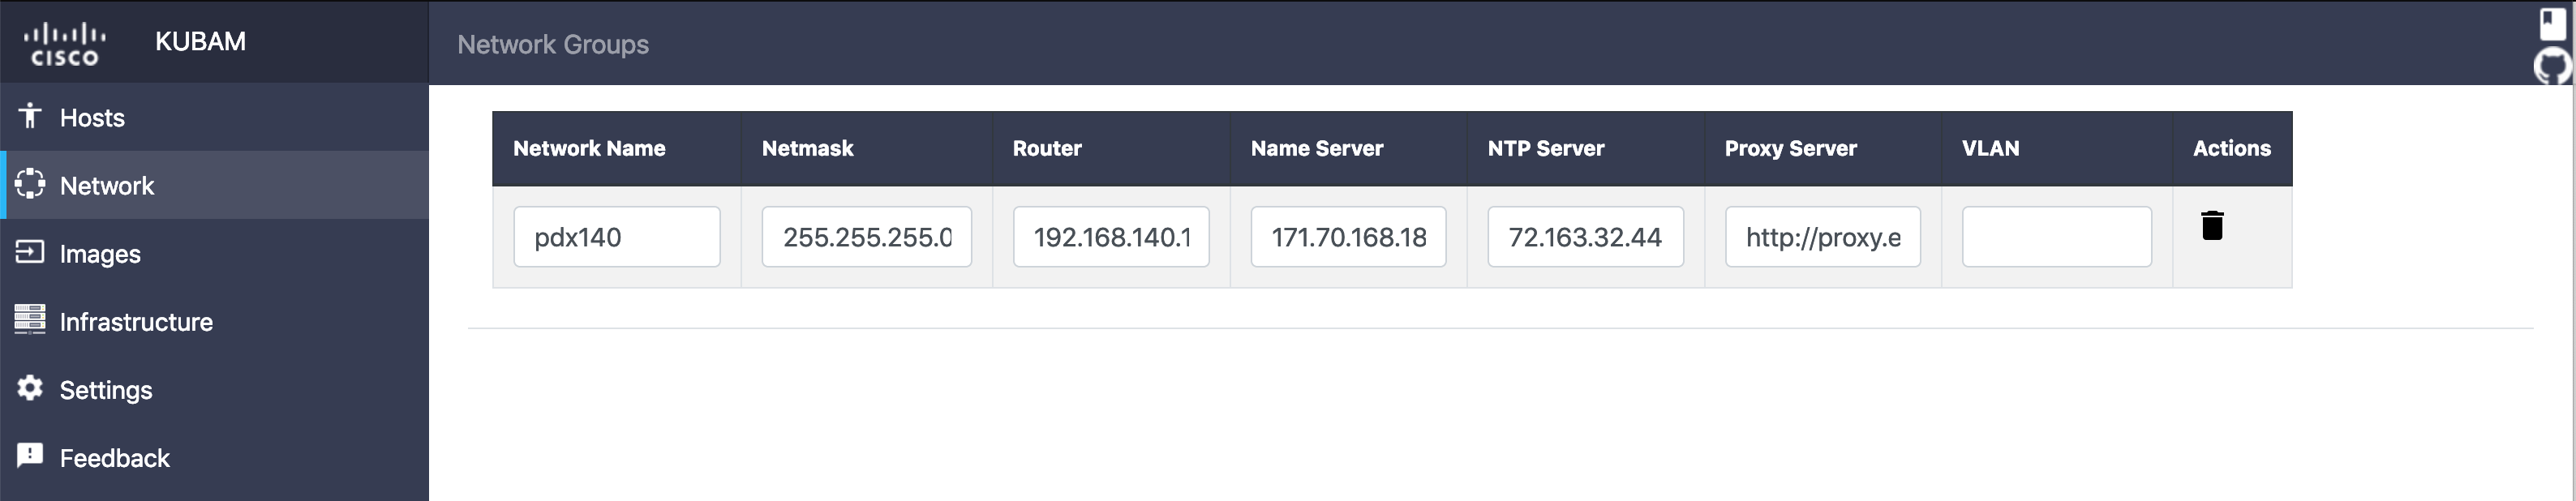The height and width of the screenshot is (501, 2576).
Task: Click the Settings gear icon
Action: point(30,388)
